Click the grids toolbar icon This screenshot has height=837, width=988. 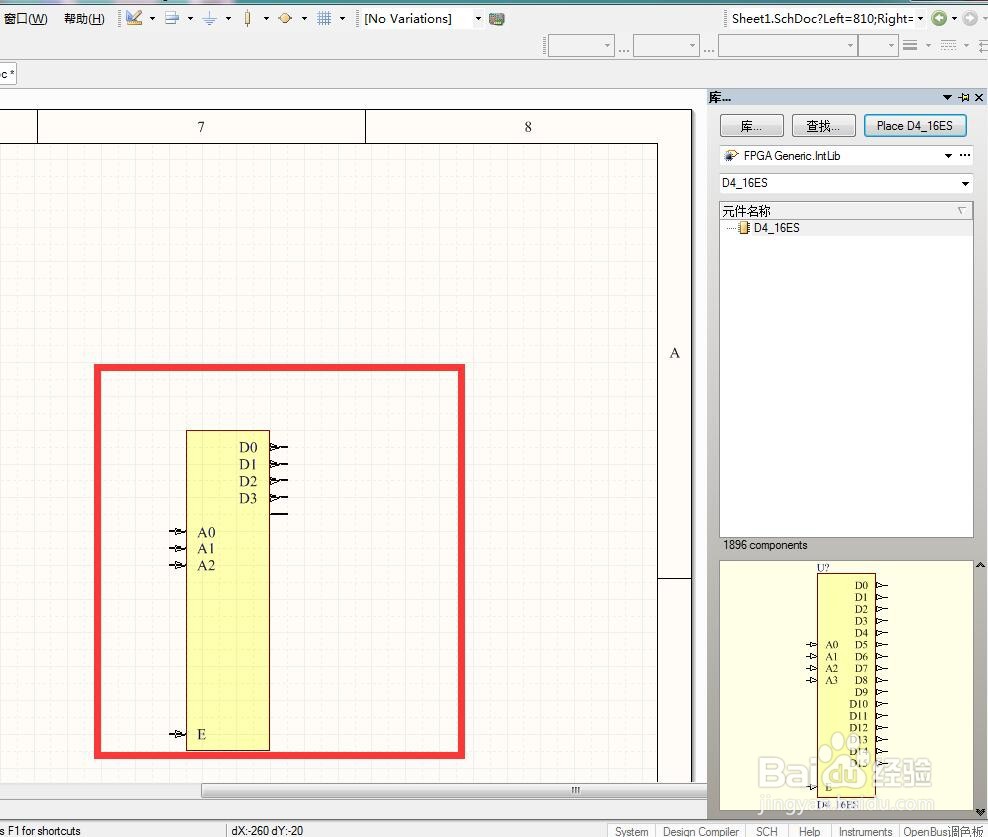point(324,18)
